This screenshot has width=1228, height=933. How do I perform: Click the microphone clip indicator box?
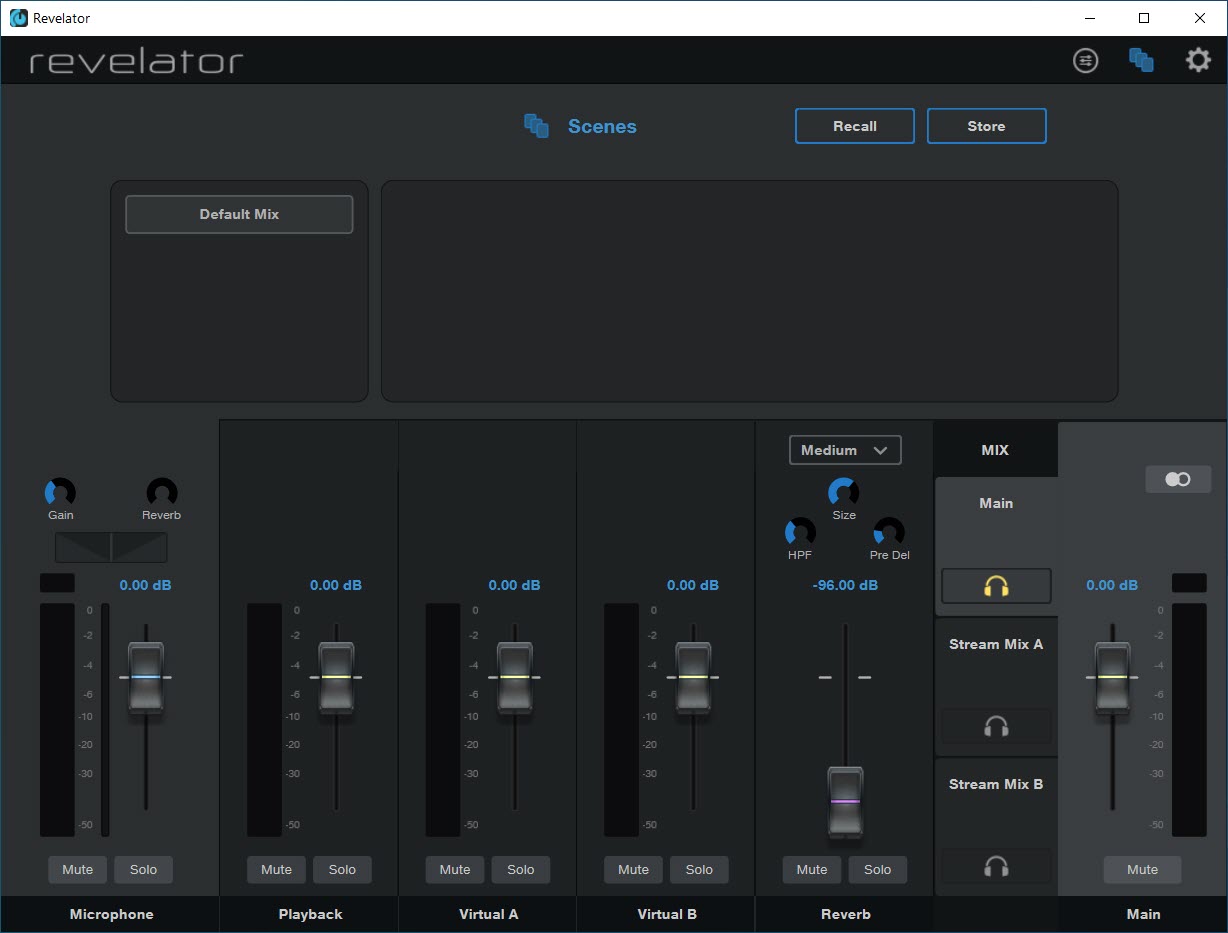[x=57, y=583]
